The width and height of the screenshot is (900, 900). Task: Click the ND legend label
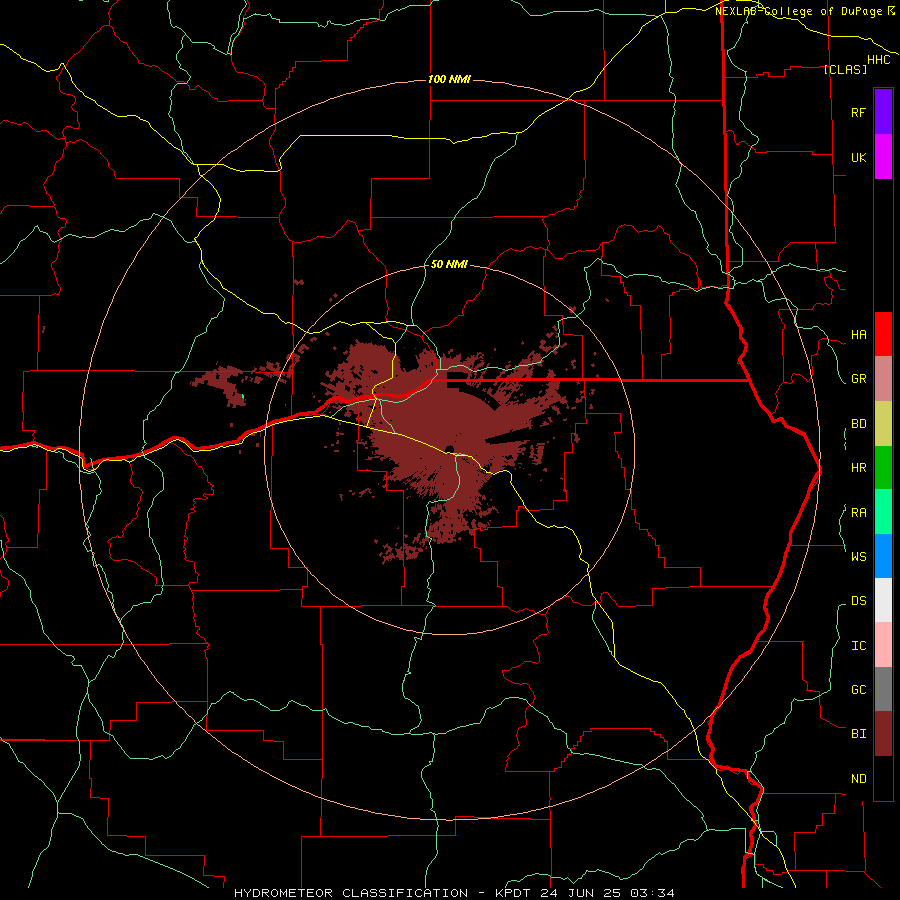(858, 779)
